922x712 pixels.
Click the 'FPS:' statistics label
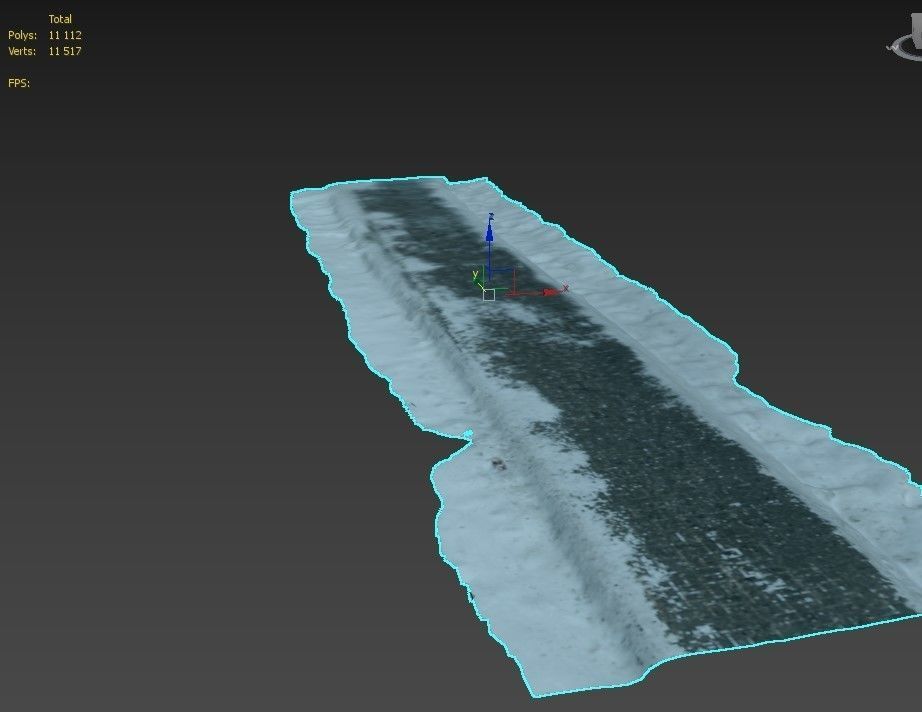19,83
